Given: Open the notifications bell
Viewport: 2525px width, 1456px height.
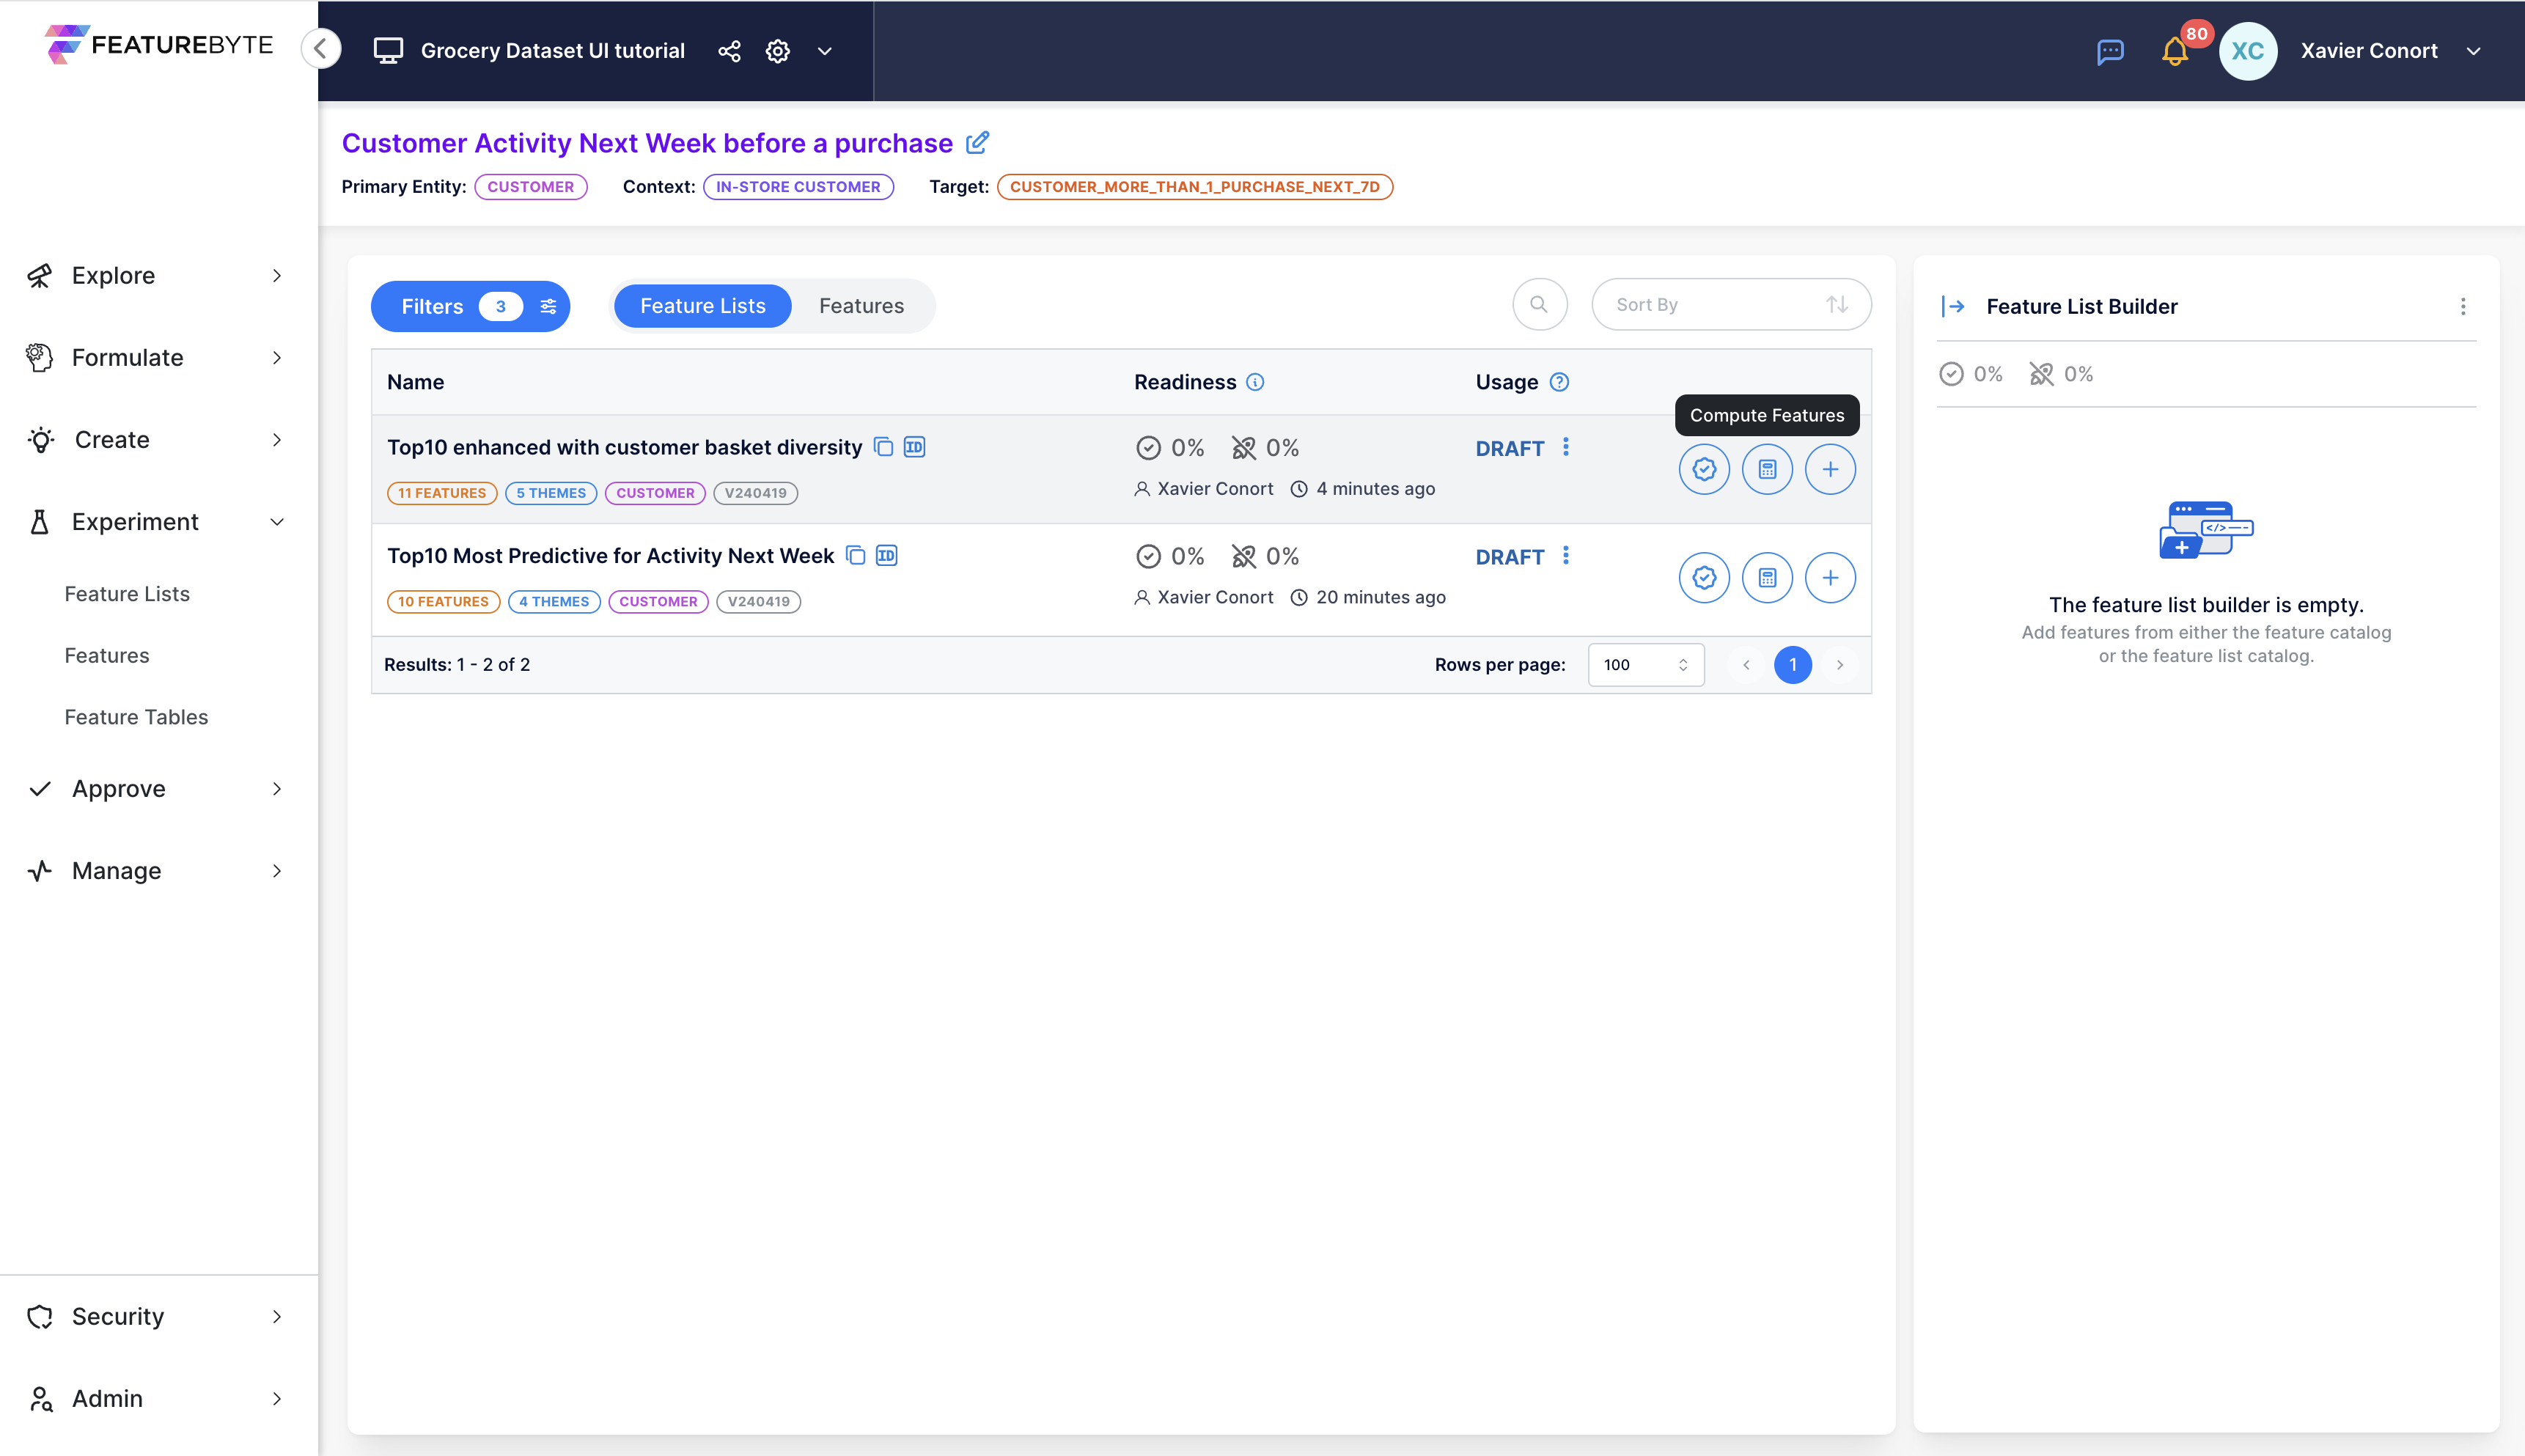Looking at the screenshot, I should pyautogui.click(x=2174, y=51).
